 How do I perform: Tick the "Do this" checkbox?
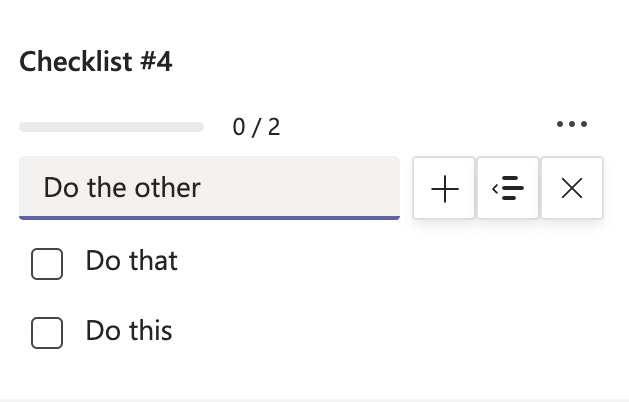[47, 333]
